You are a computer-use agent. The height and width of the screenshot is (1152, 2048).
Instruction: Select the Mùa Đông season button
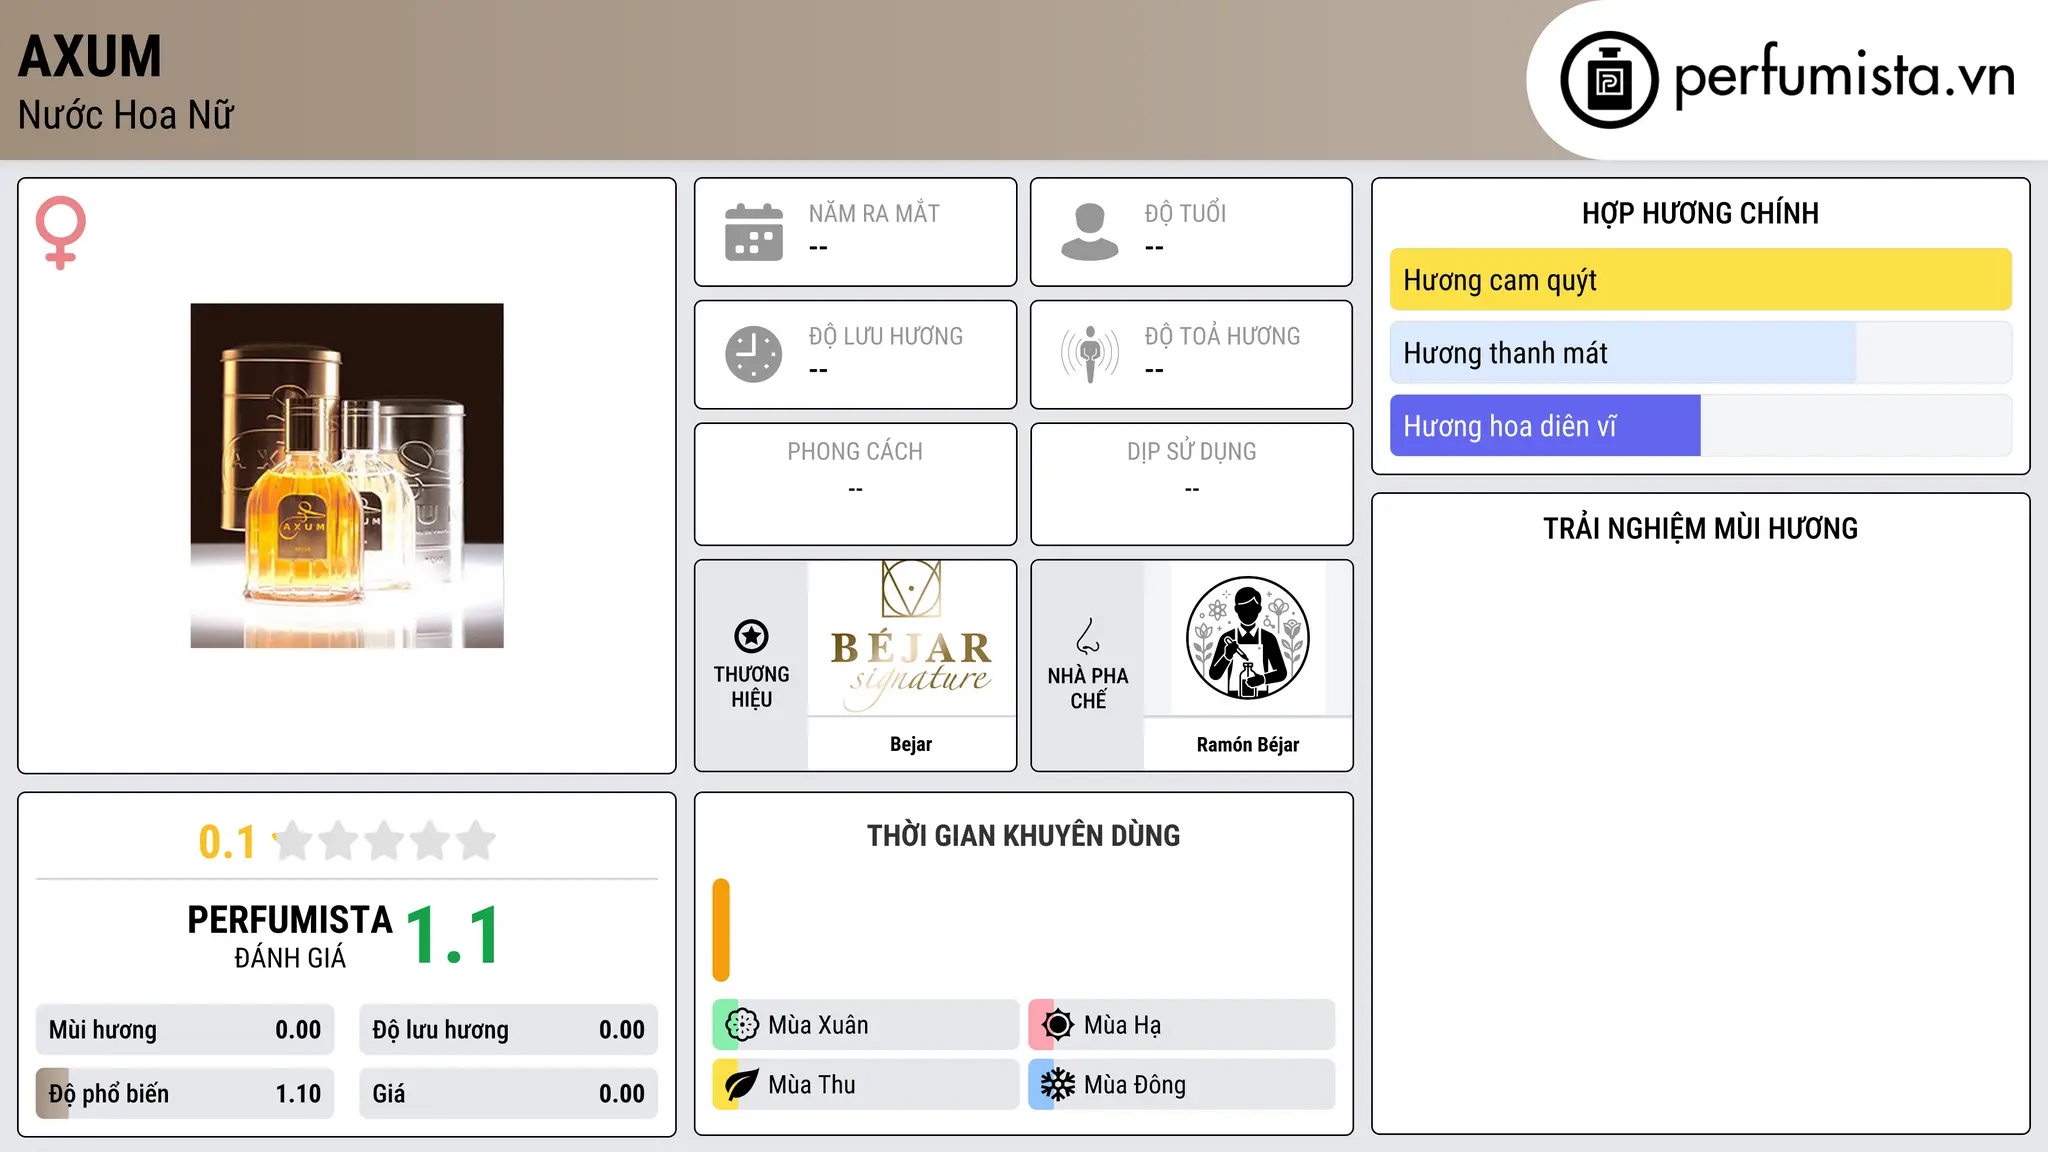click(1181, 1085)
